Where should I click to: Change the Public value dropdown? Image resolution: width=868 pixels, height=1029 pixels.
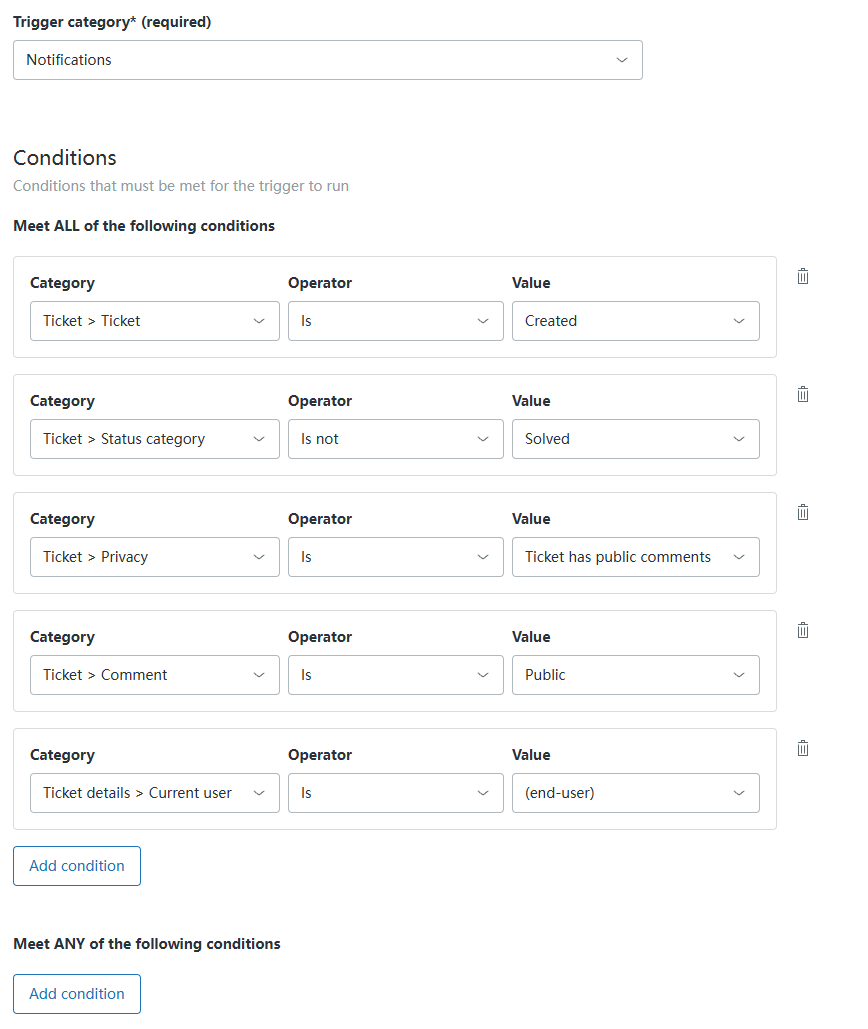click(635, 675)
